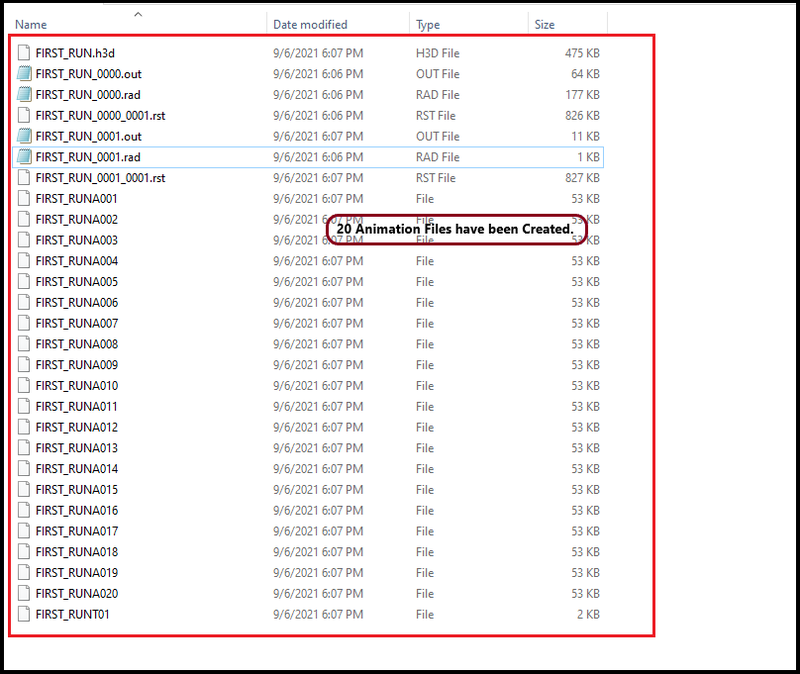The image size is (800, 674).
Task: Click the file icon of FIRST_RUNA006
Action: click(24, 303)
